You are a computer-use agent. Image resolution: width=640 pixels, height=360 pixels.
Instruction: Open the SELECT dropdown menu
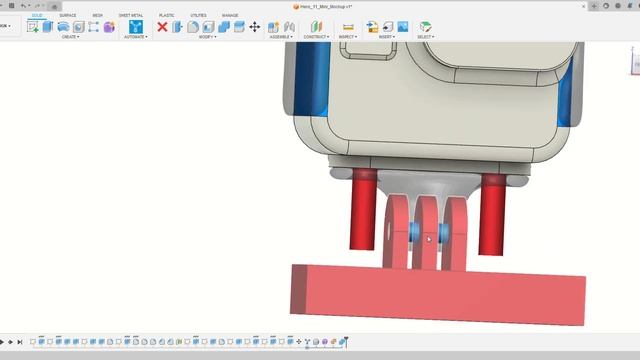tap(425, 37)
